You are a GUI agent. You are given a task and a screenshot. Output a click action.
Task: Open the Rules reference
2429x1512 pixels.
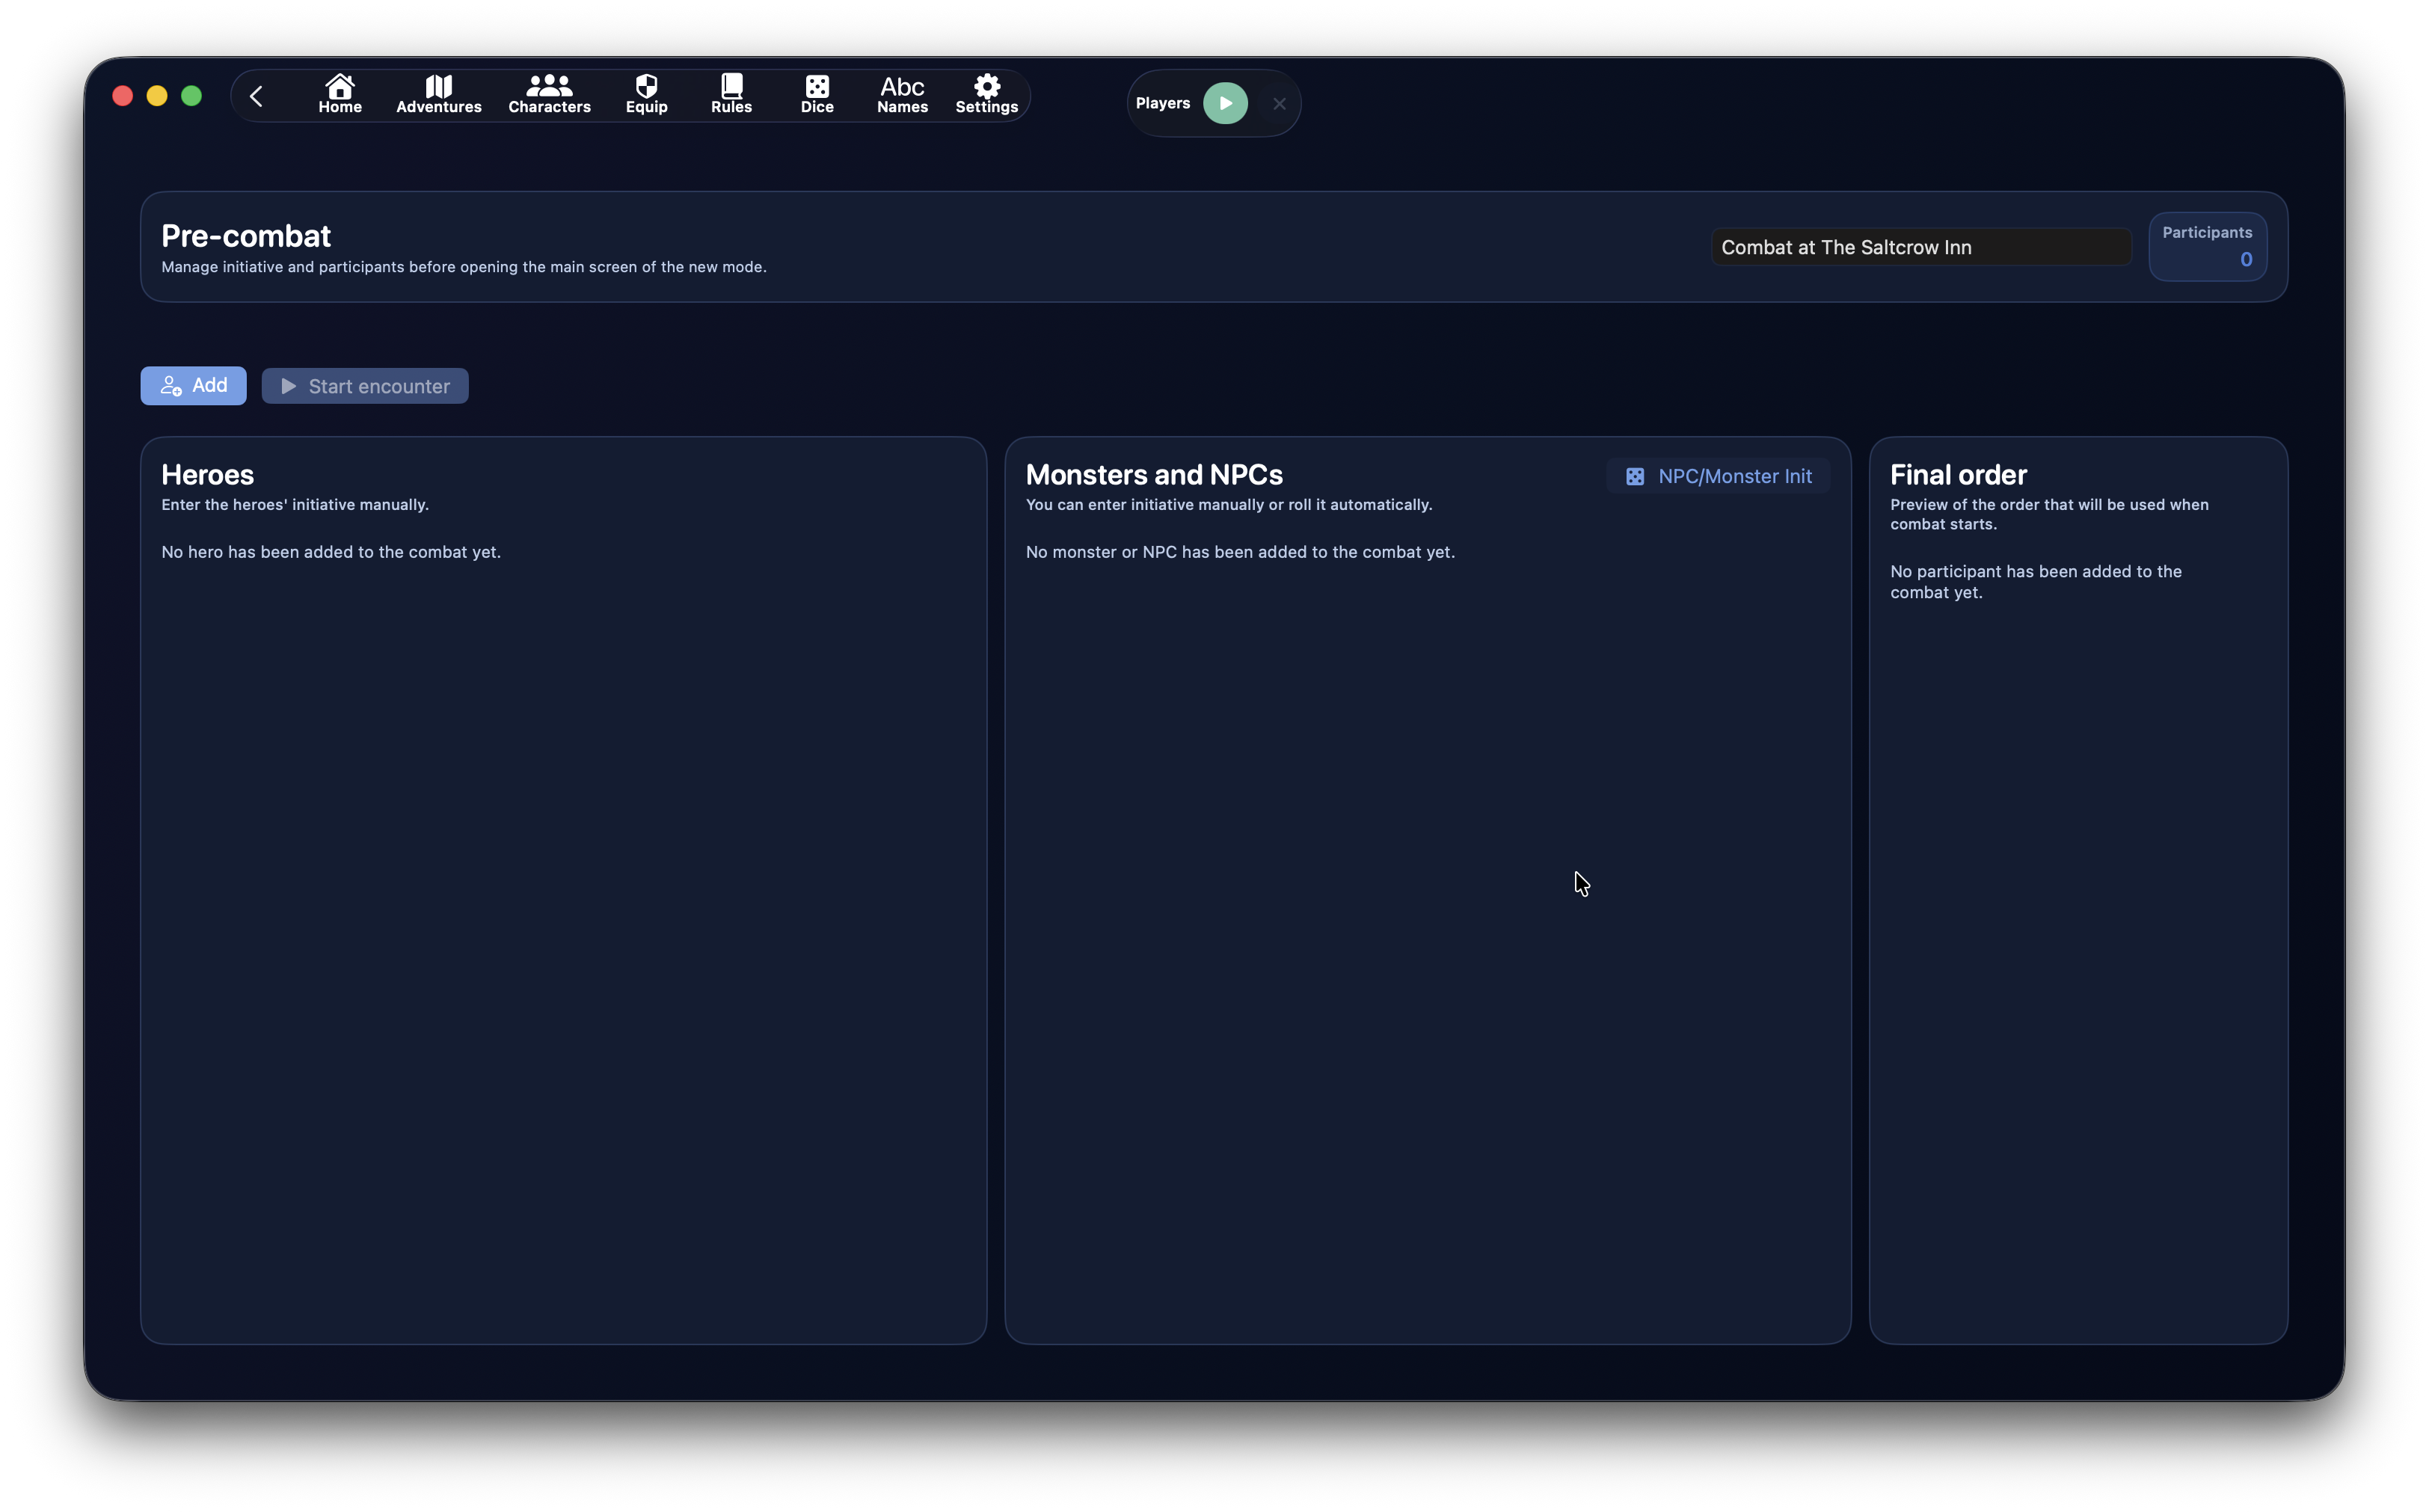click(731, 94)
